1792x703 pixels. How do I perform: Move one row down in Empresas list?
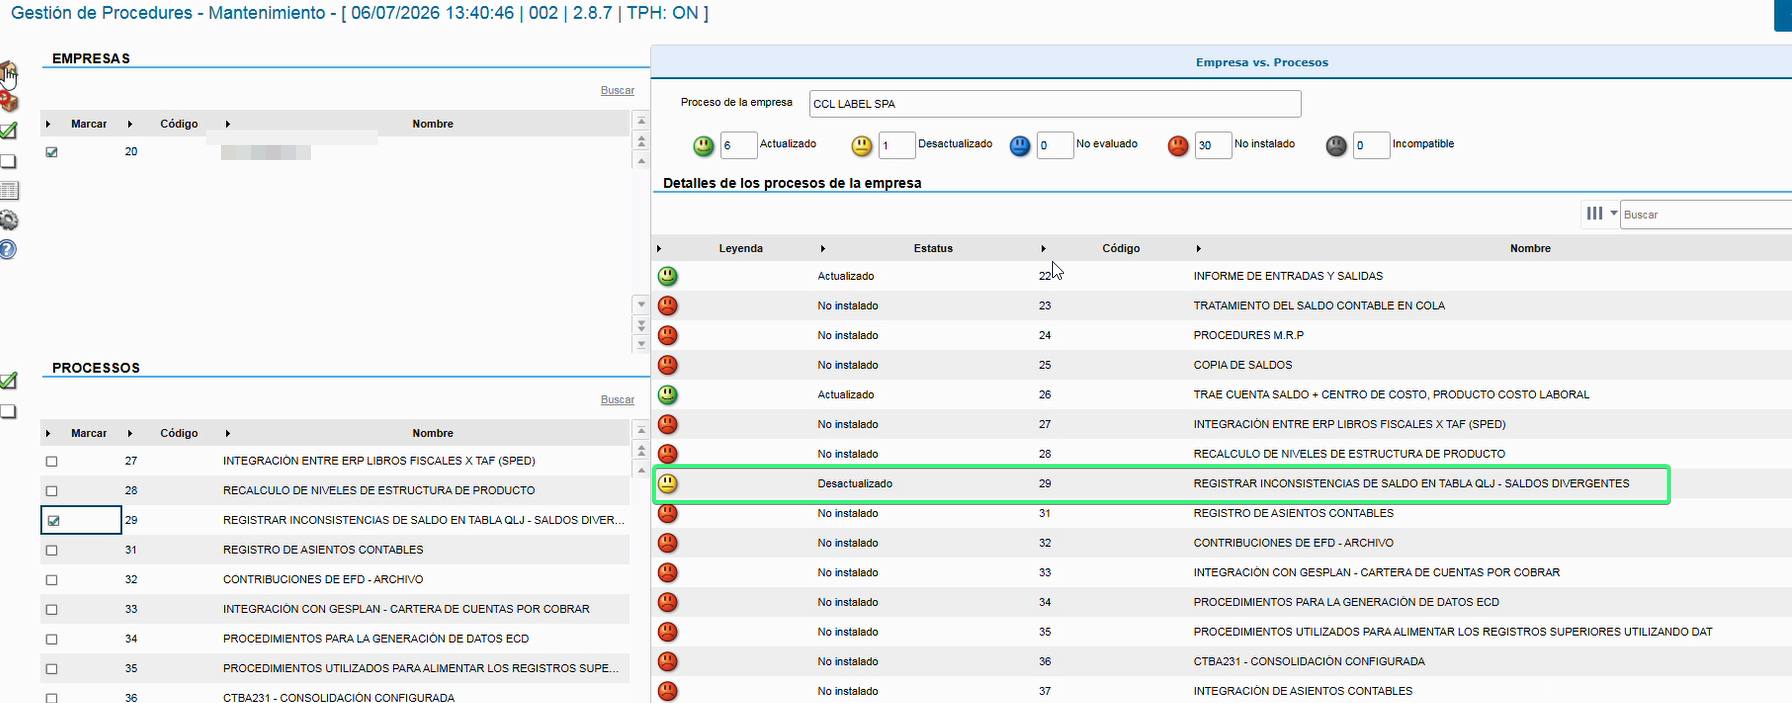641,303
